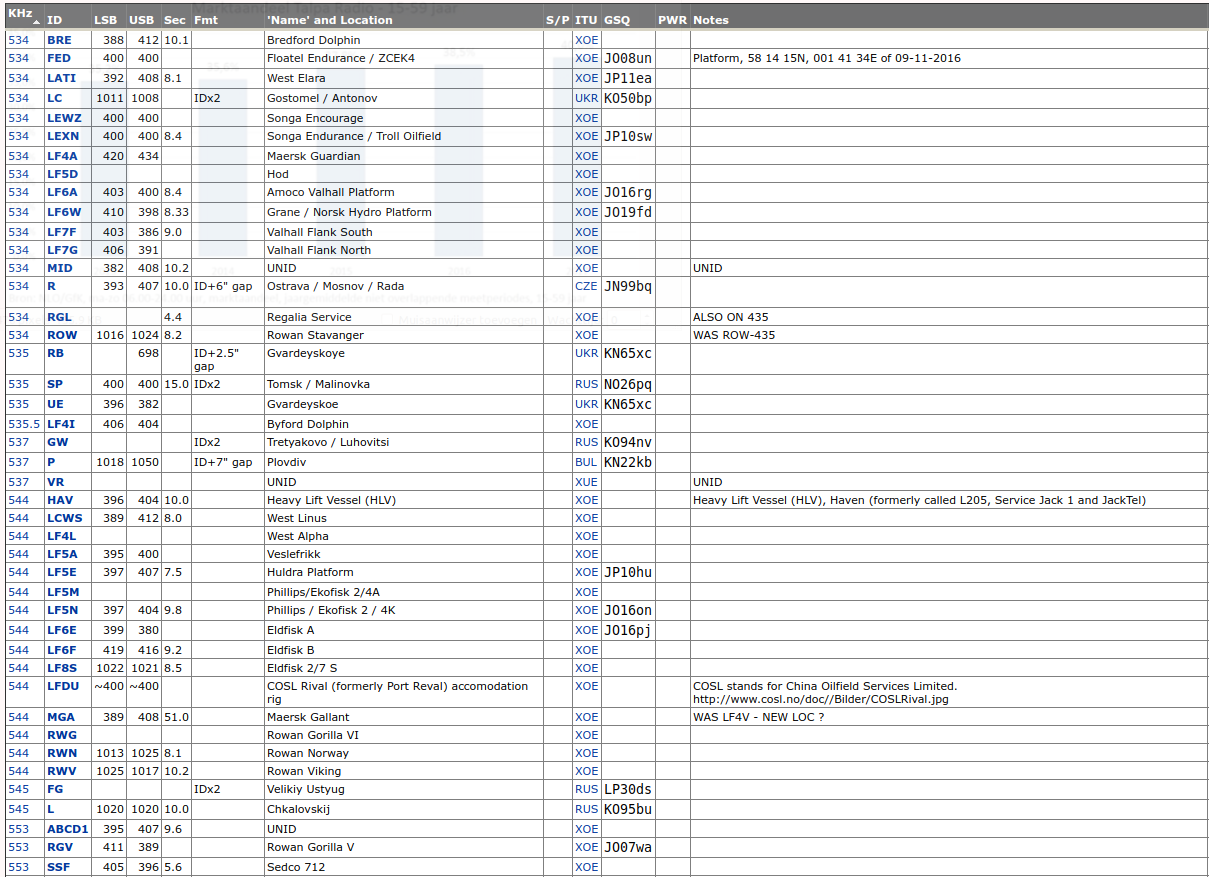The width and height of the screenshot is (1209, 877).
Task: Open the HAV beacon ID link
Action: [60, 500]
